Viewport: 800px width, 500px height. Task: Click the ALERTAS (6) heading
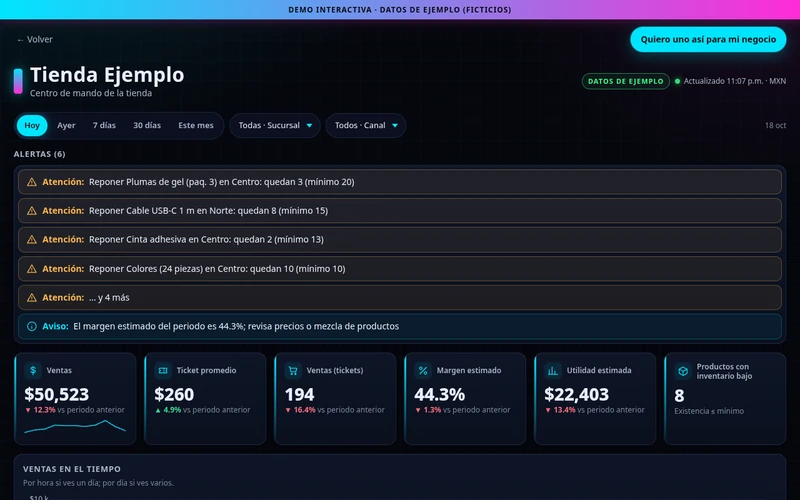[40, 154]
